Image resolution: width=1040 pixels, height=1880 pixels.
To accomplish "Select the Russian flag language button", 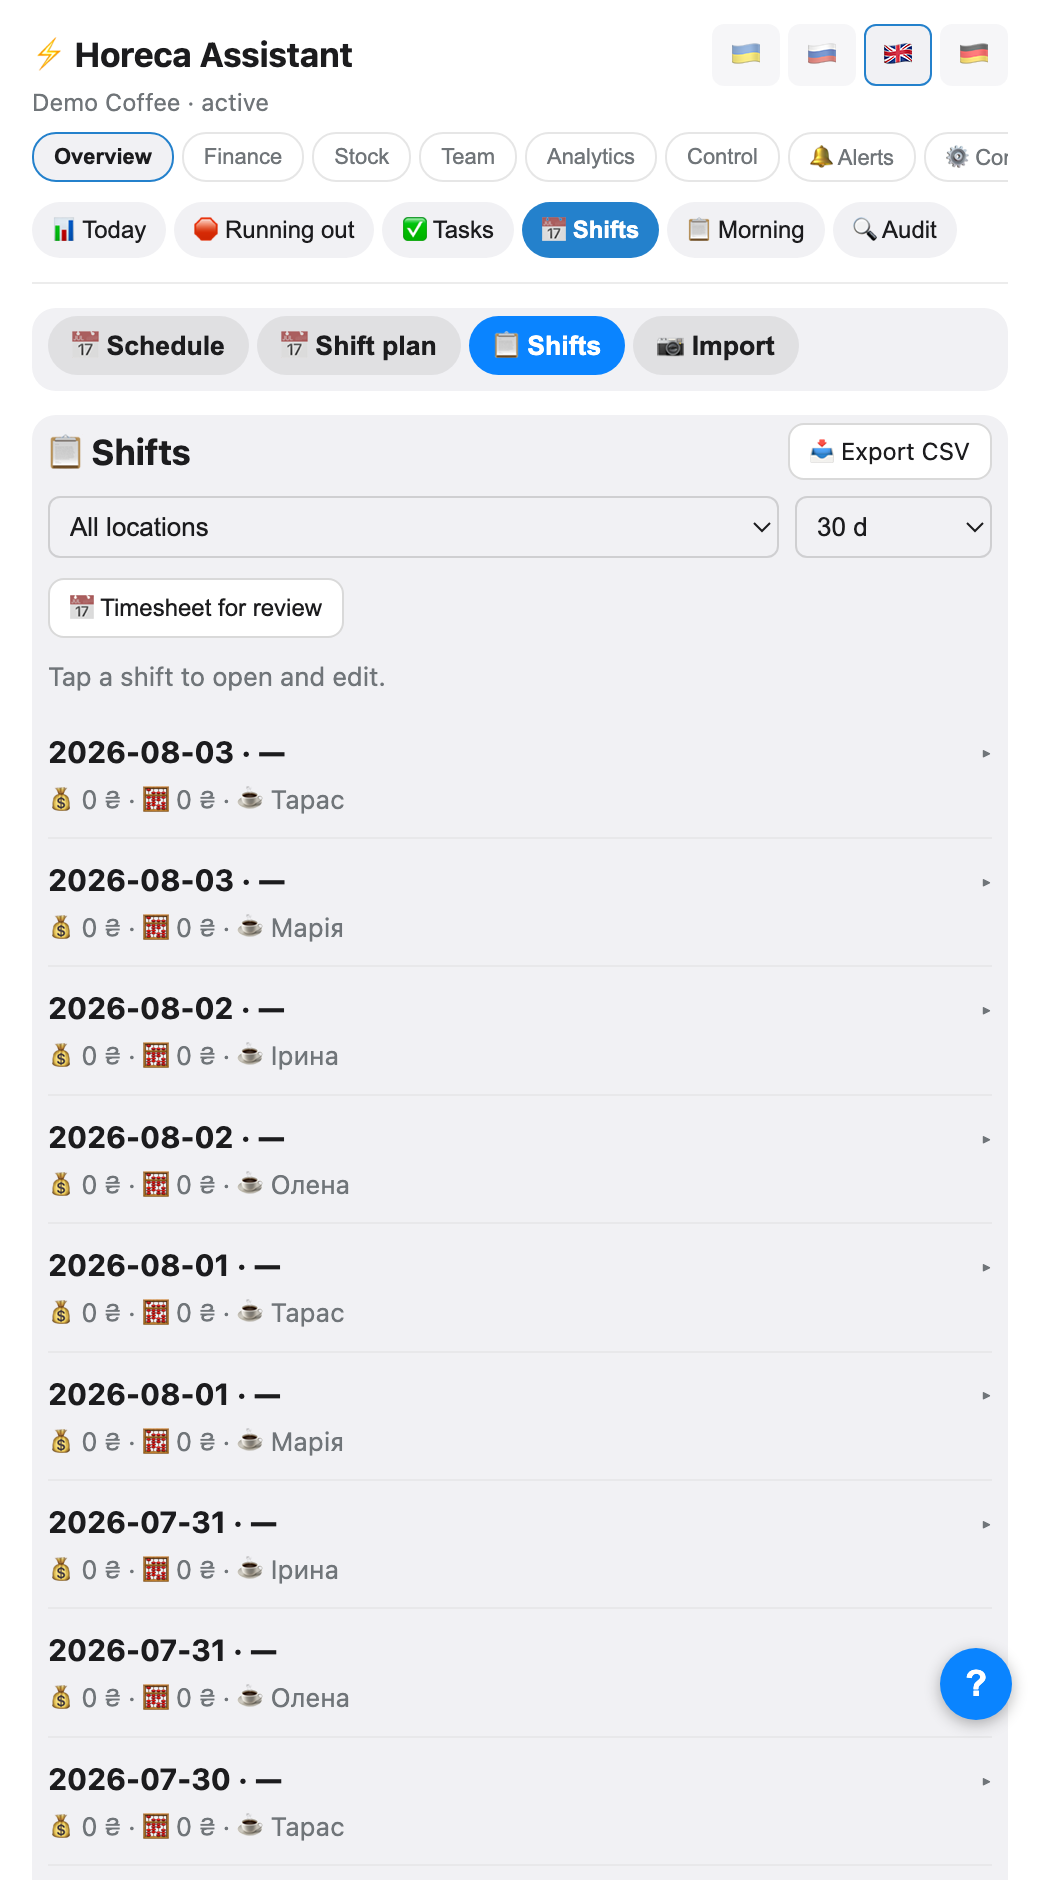I will (822, 55).
